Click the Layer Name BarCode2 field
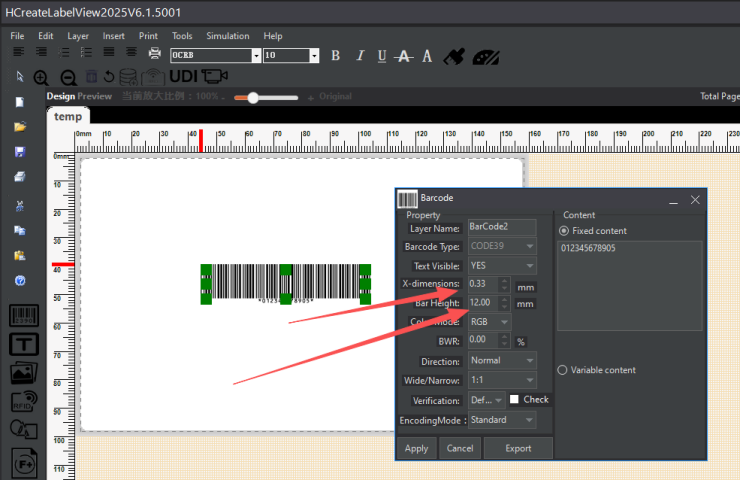Image resolution: width=740 pixels, height=480 pixels. tap(502, 227)
